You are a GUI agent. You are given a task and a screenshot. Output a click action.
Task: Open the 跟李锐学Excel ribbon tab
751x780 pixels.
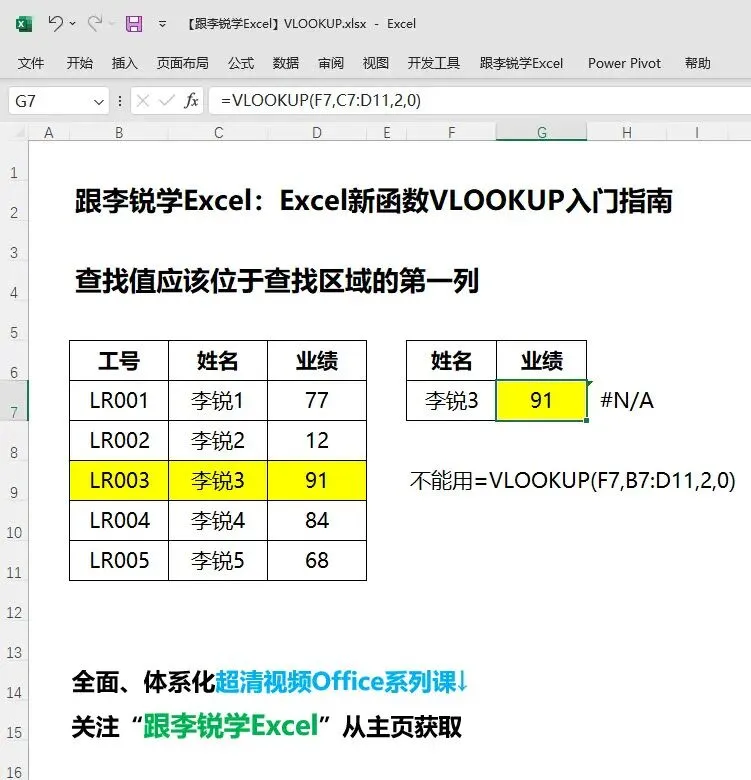coord(521,63)
